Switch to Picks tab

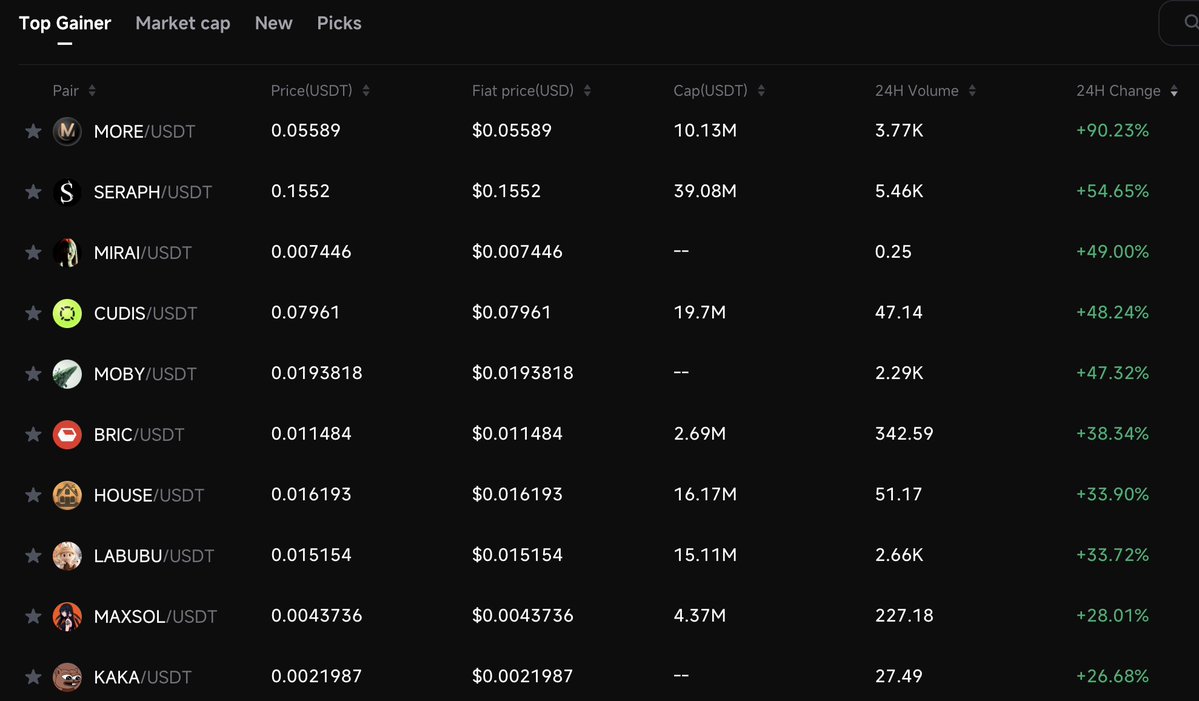(x=340, y=24)
